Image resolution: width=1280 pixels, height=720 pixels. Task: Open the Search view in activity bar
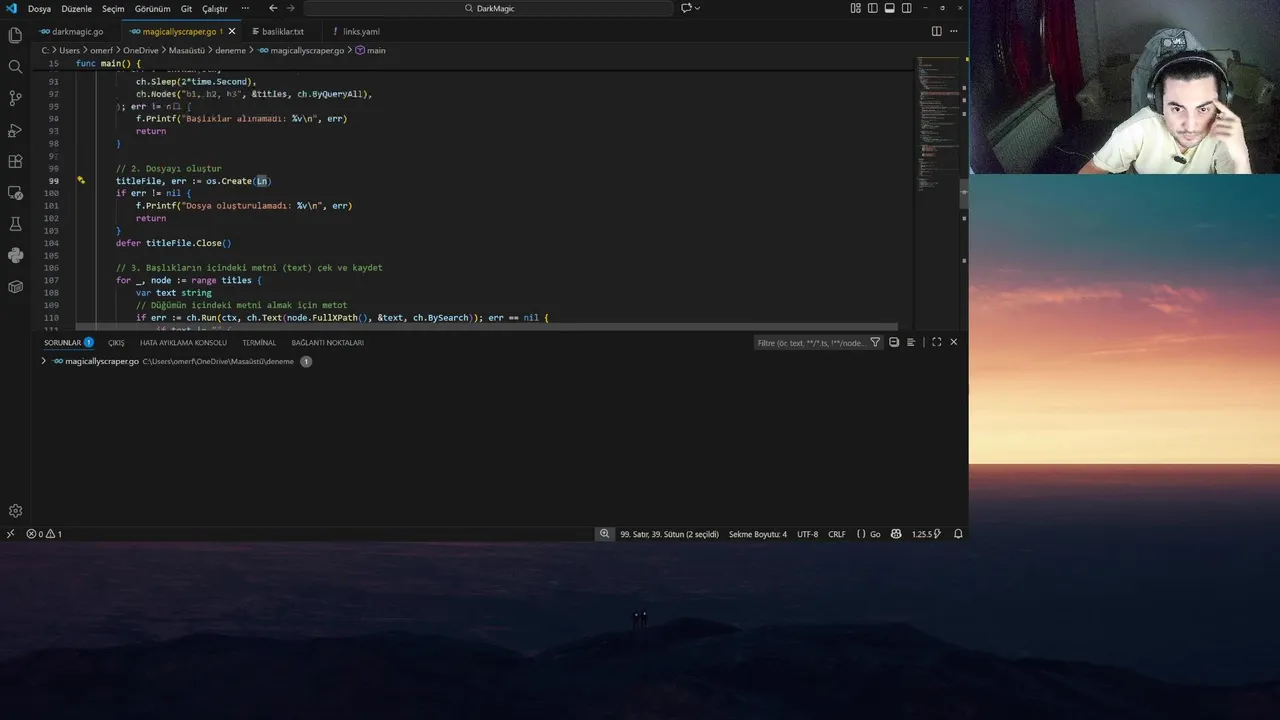tap(15, 67)
